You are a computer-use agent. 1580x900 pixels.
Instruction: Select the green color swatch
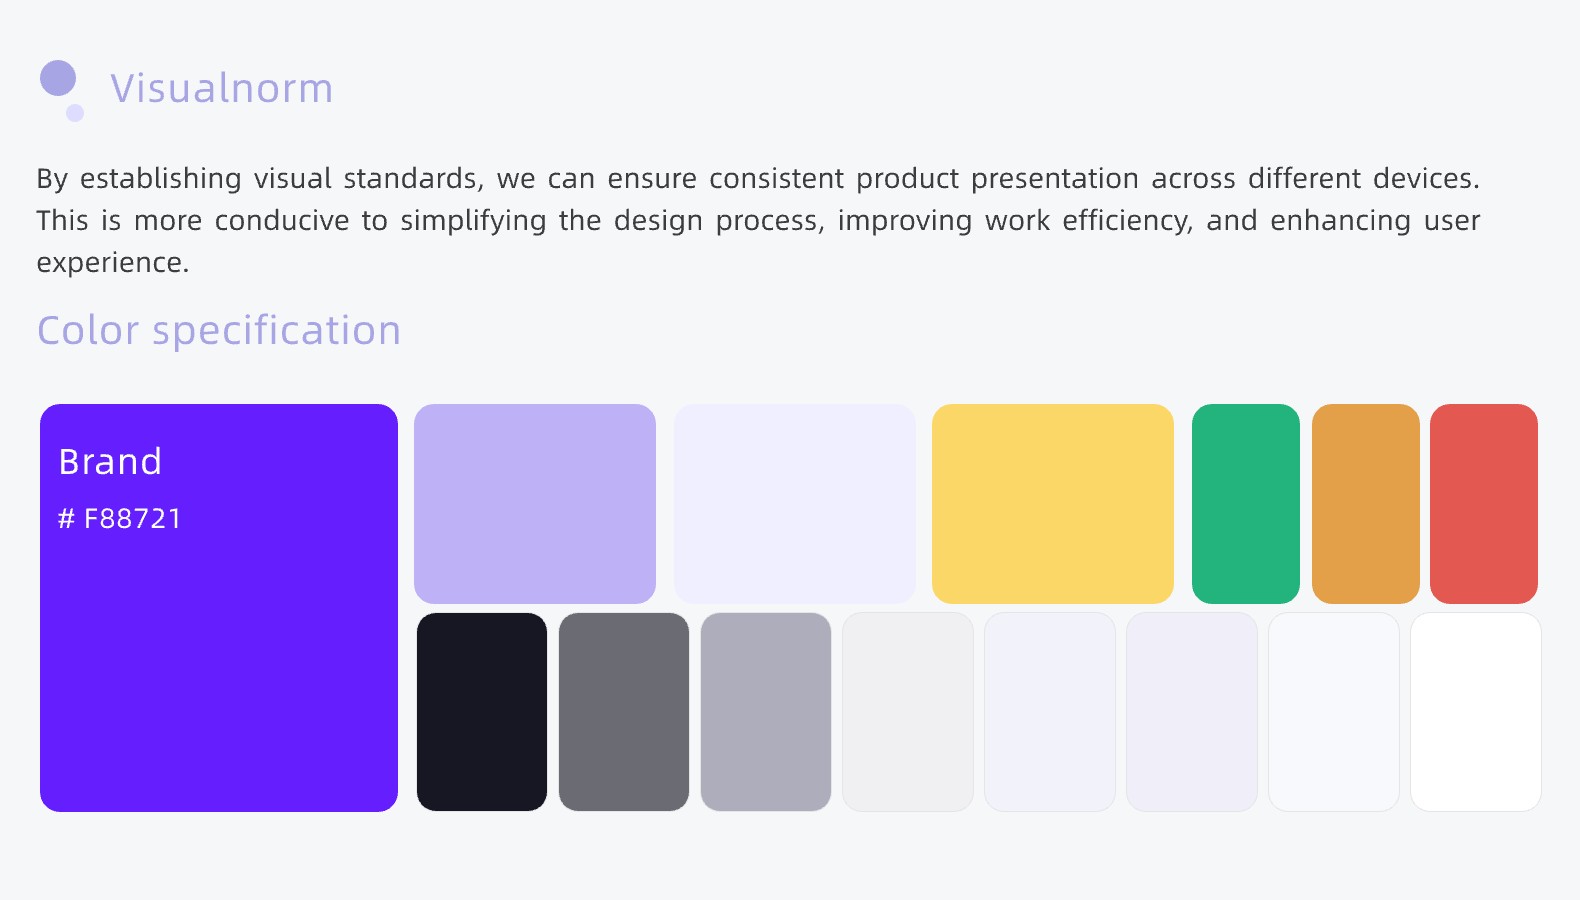(x=1246, y=503)
